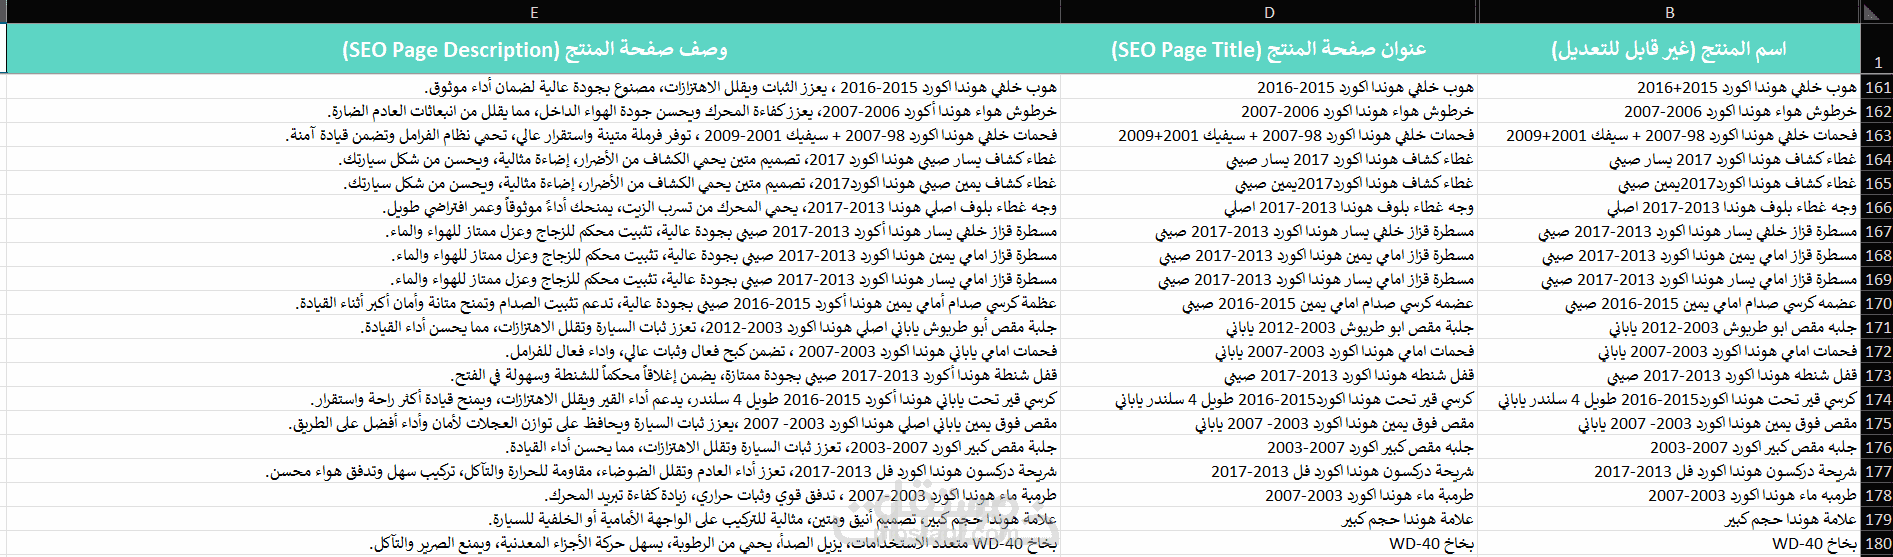1893x557 pixels.
Task: Click header cell 'وصف صفحة المنتج (SEO Page Description)'
Action: point(534,49)
